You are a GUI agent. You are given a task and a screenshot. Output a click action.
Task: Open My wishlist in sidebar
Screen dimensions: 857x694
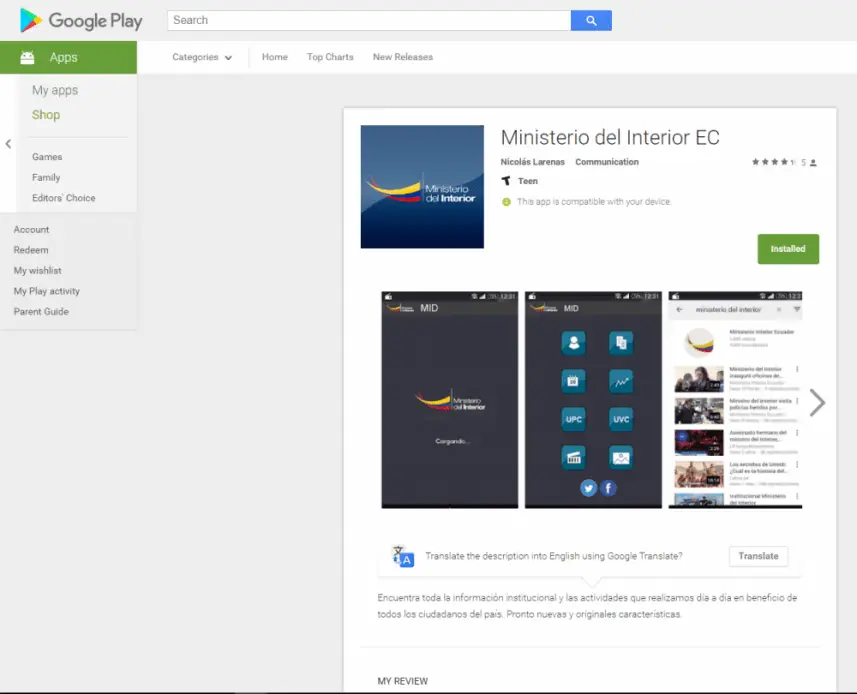[x=38, y=271]
